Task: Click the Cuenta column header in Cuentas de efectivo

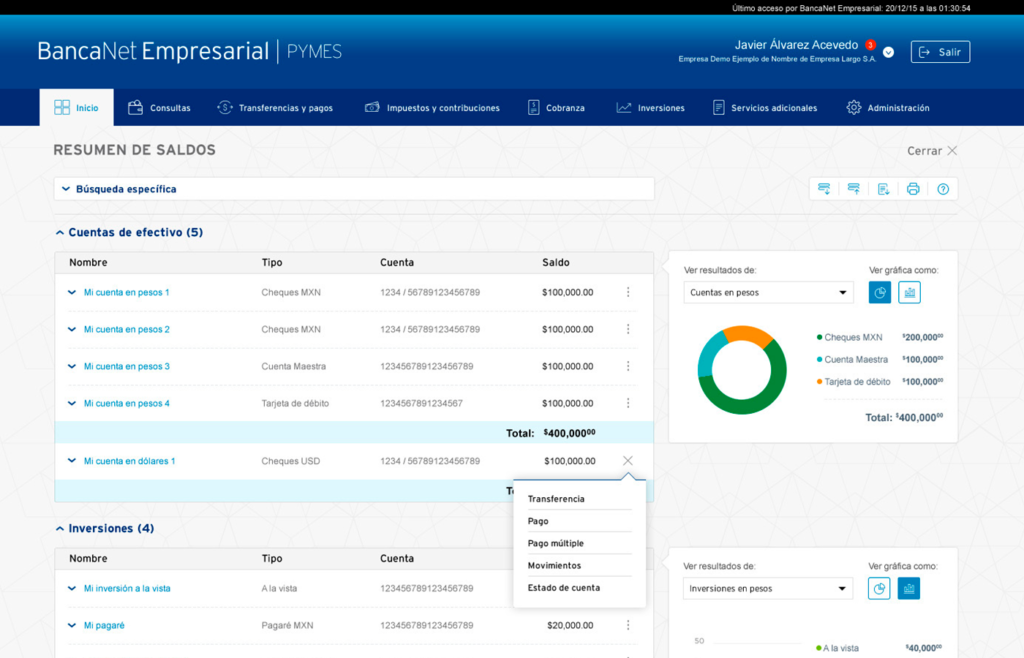Action: coord(397,262)
